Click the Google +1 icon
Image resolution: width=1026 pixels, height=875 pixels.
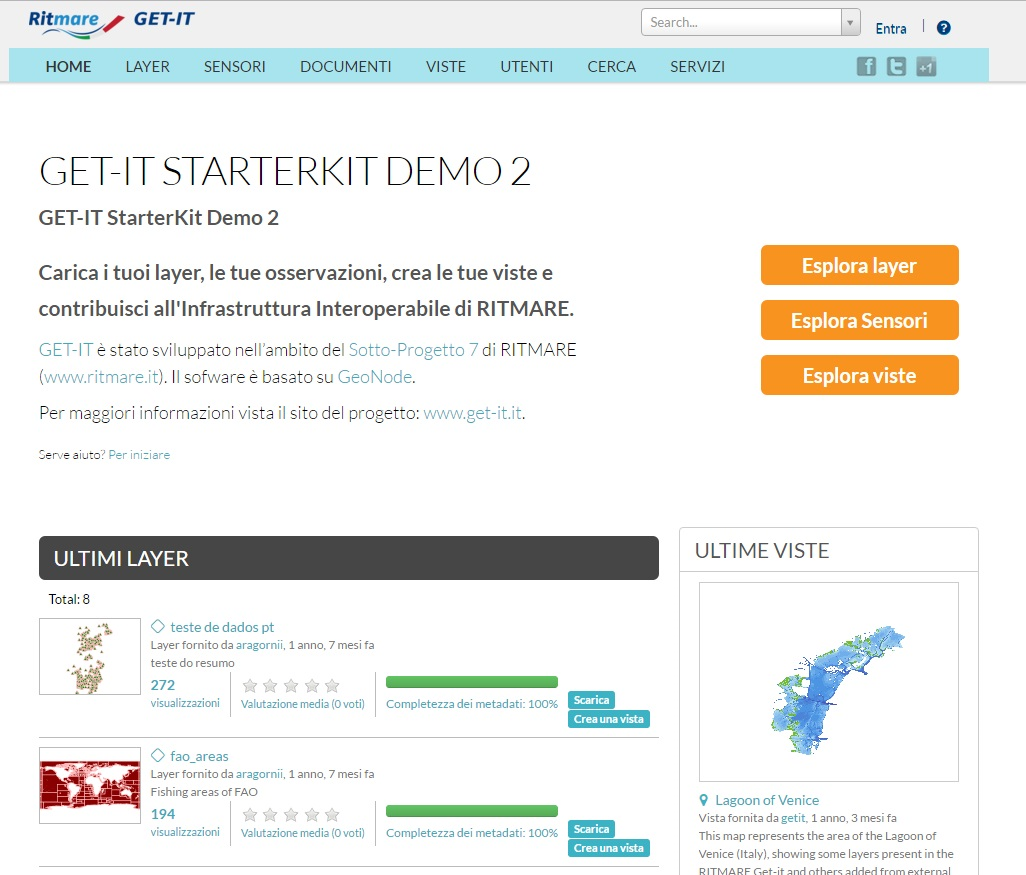click(x=926, y=66)
